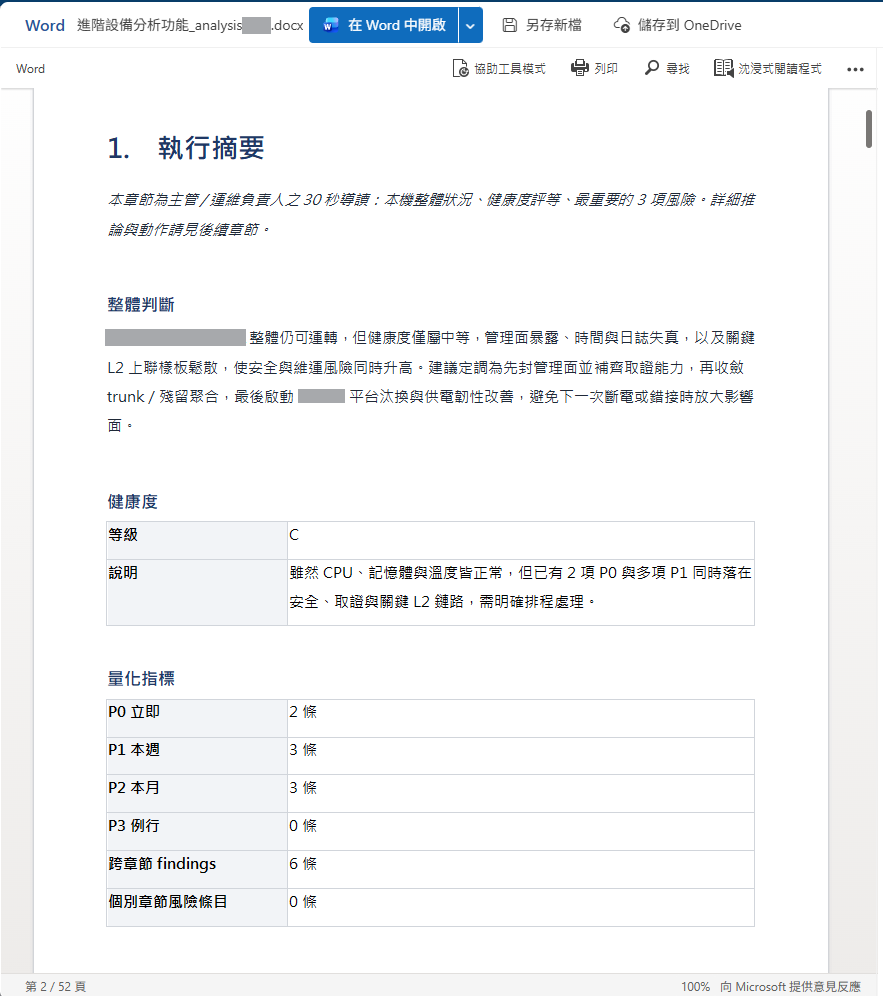
Task: Click the 個別章節風險條目 row label
Action: pyautogui.click(x=168, y=901)
